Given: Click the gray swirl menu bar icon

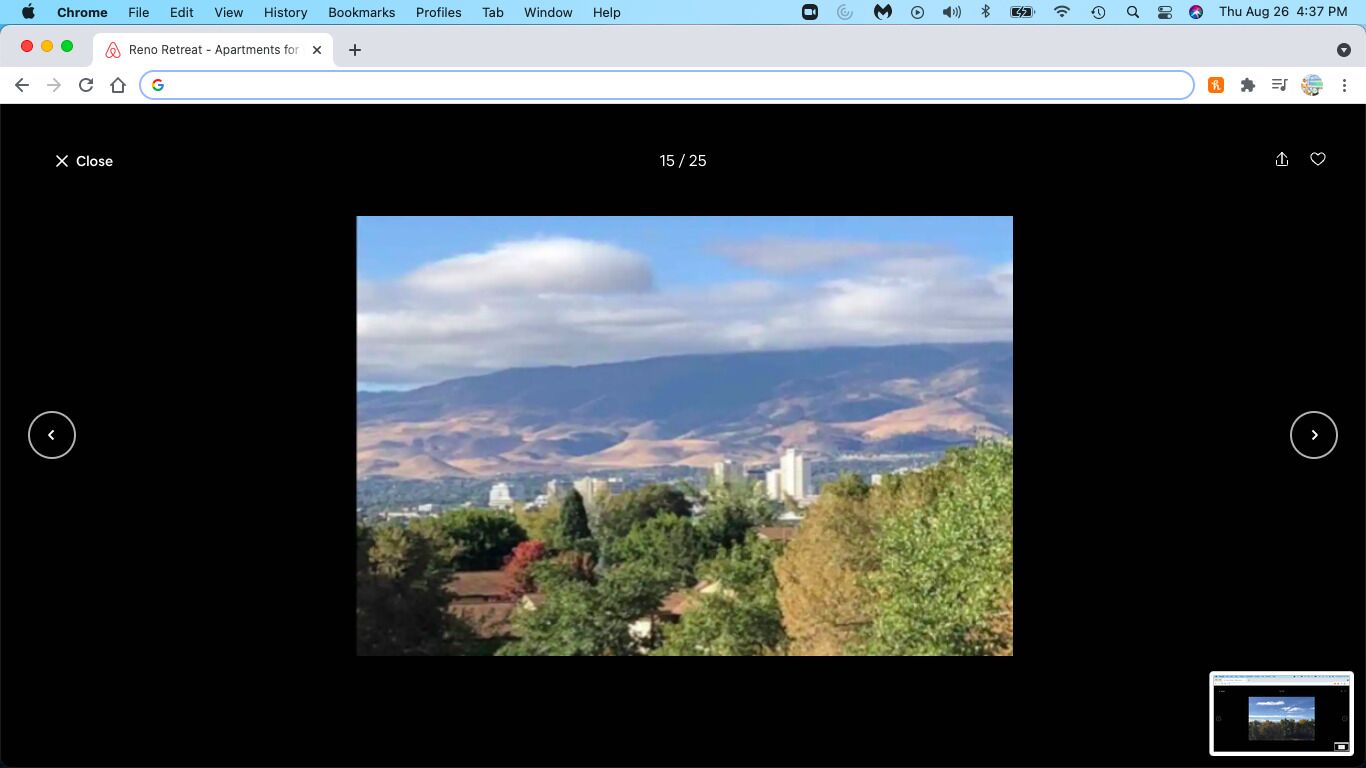Looking at the screenshot, I should click(x=846, y=12).
